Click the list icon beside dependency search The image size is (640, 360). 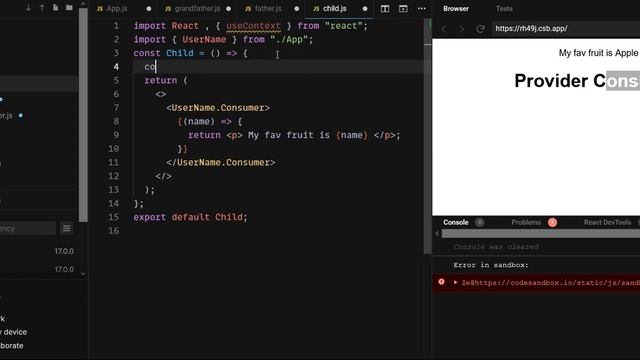(67, 229)
